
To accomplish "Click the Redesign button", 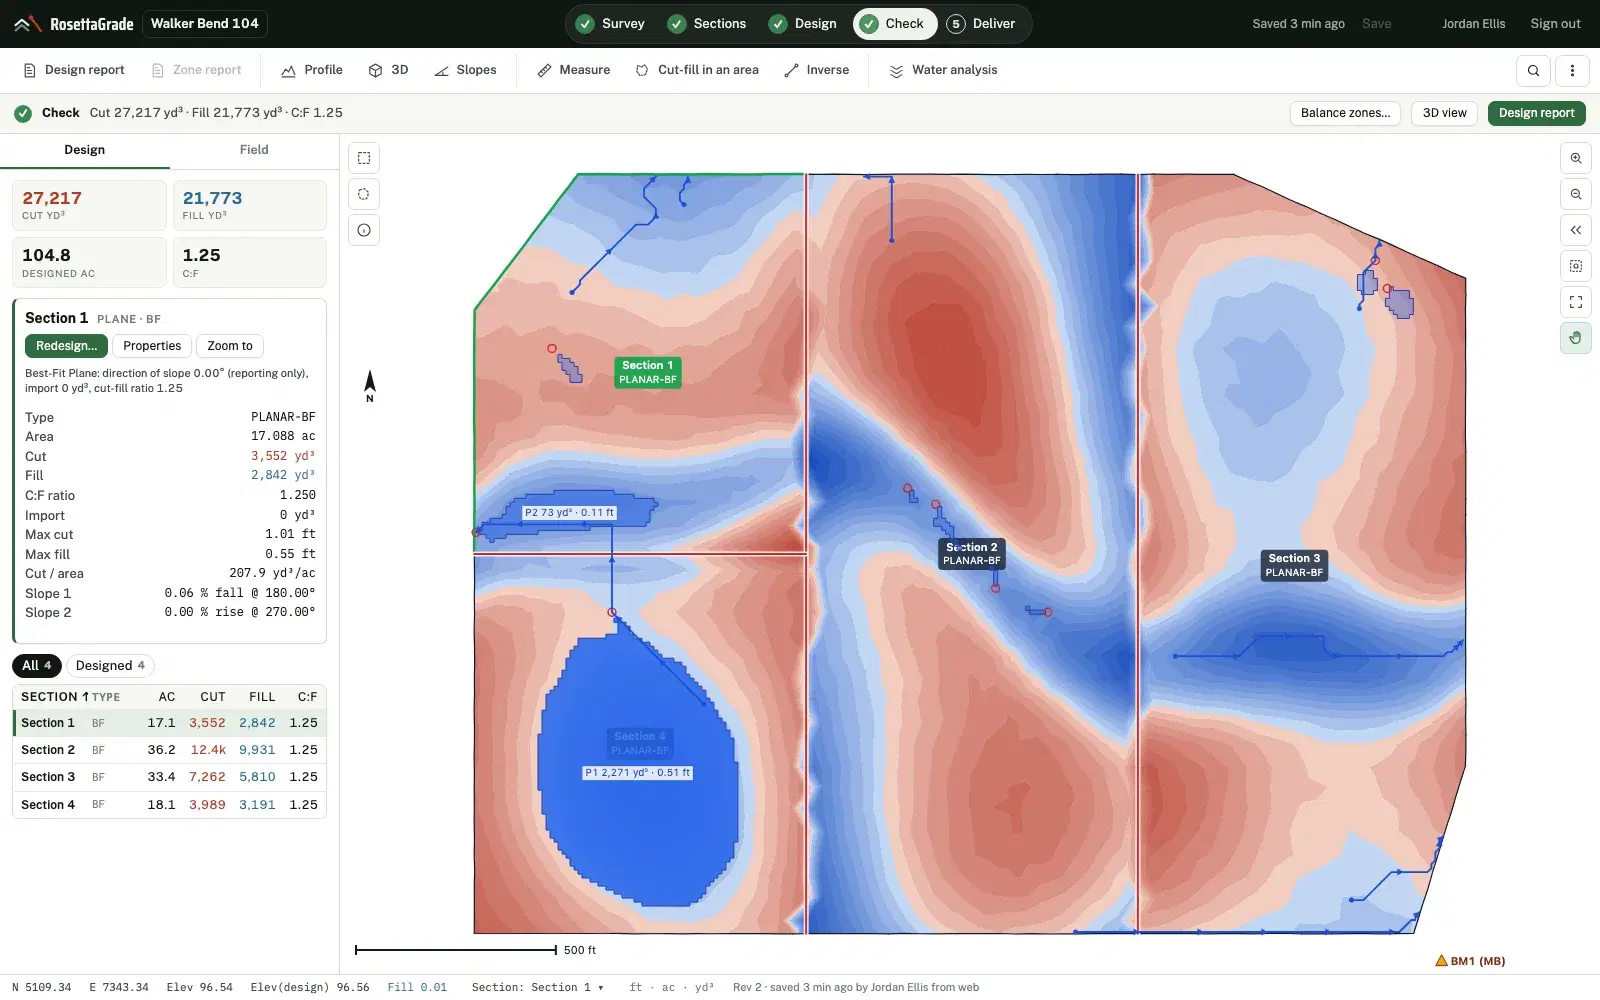I will click(66, 346).
